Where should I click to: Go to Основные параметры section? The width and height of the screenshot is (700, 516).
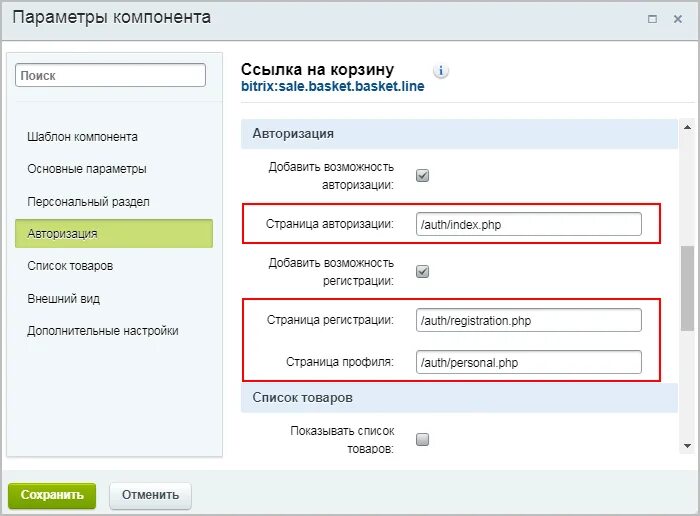(87, 169)
